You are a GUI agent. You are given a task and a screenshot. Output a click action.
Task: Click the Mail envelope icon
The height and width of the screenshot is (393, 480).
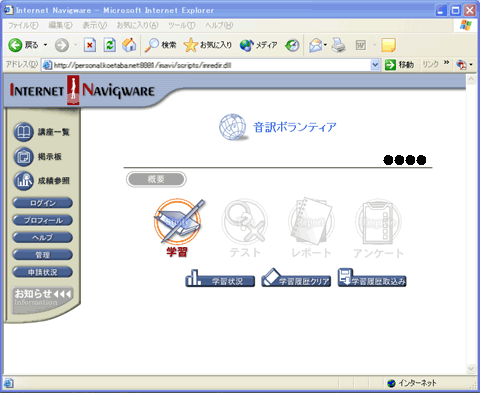pos(315,45)
